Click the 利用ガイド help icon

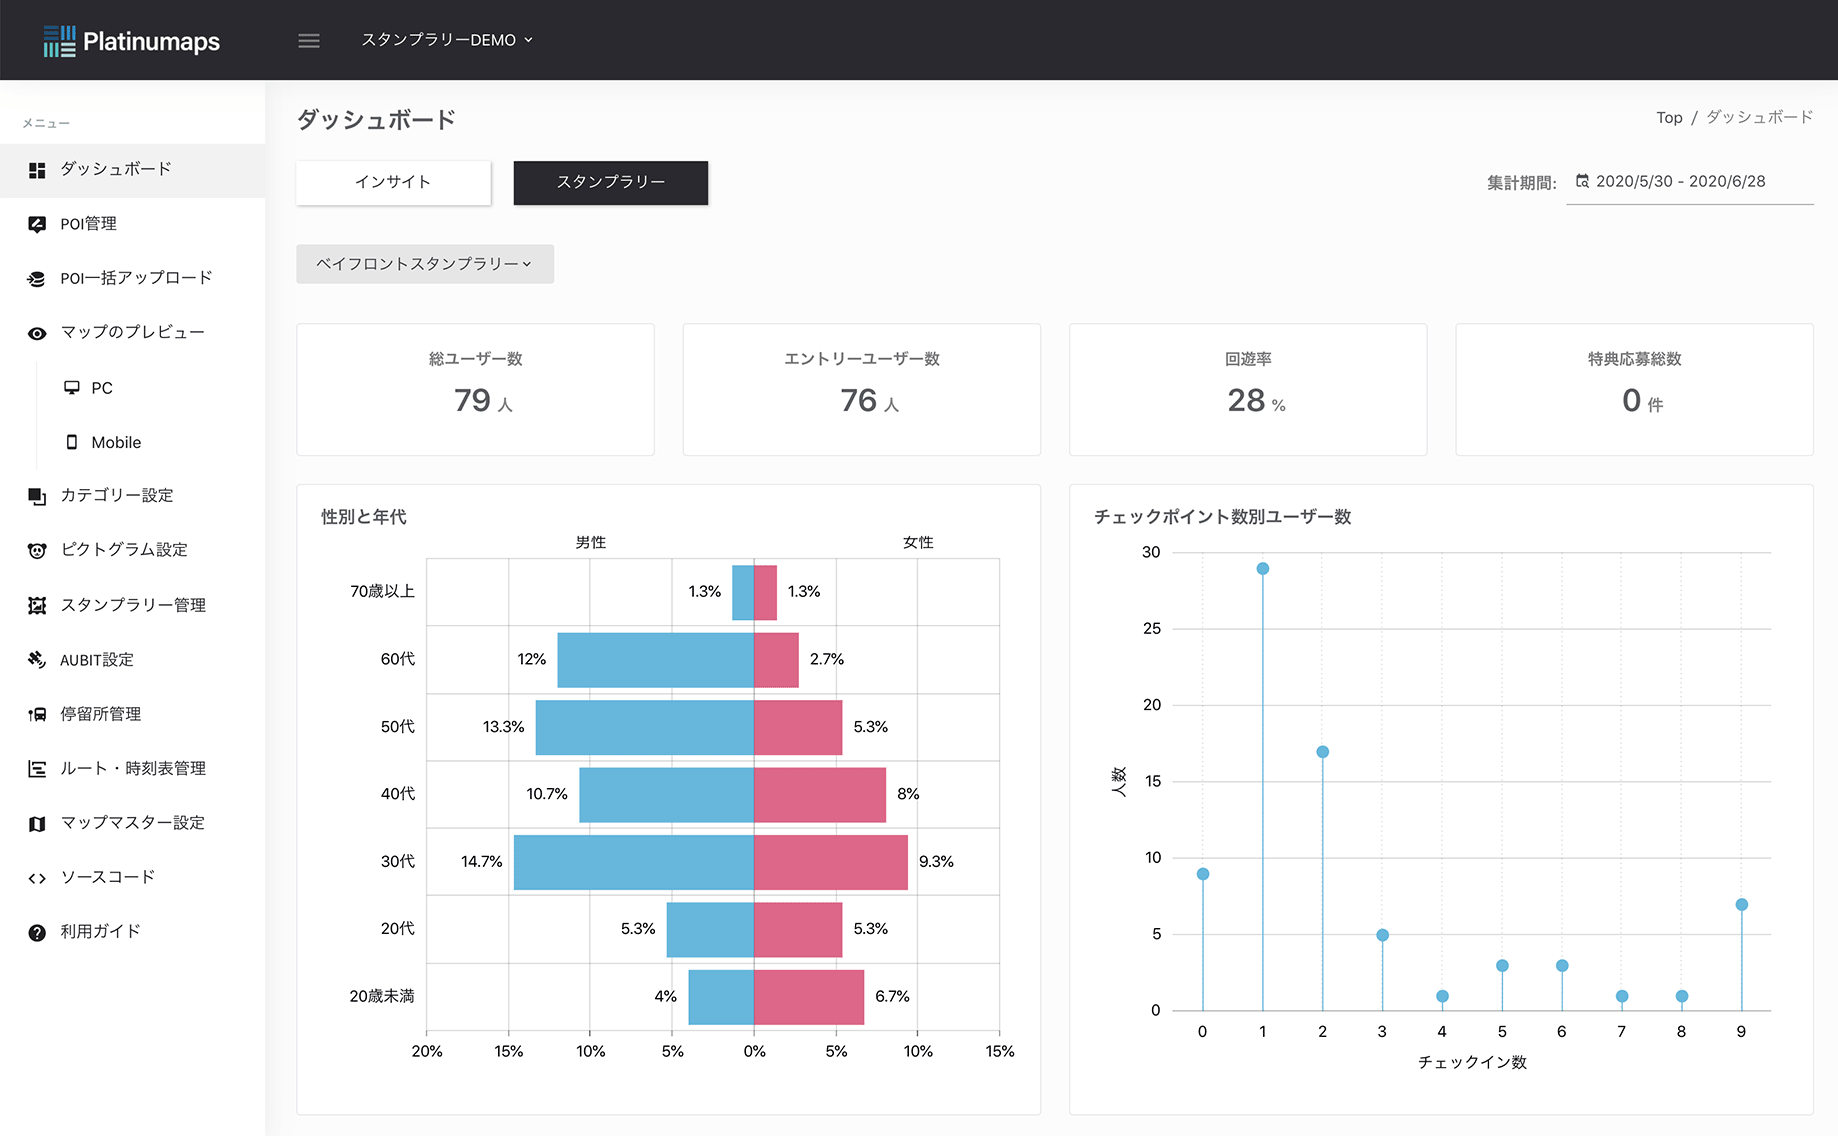pyautogui.click(x=37, y=932)
